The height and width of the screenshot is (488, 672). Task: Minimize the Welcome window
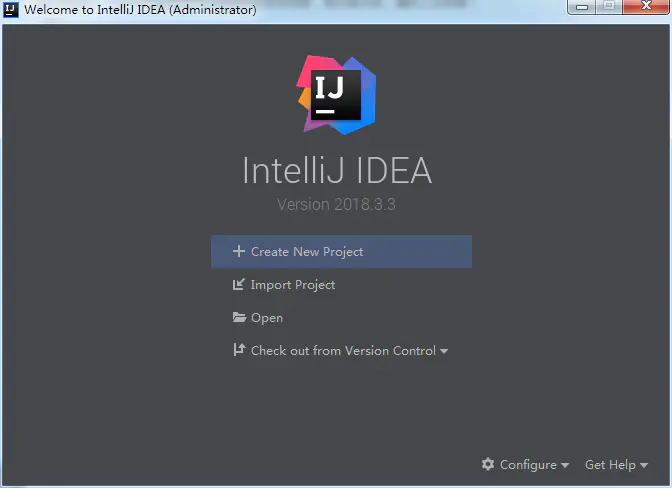pos(582,7)
